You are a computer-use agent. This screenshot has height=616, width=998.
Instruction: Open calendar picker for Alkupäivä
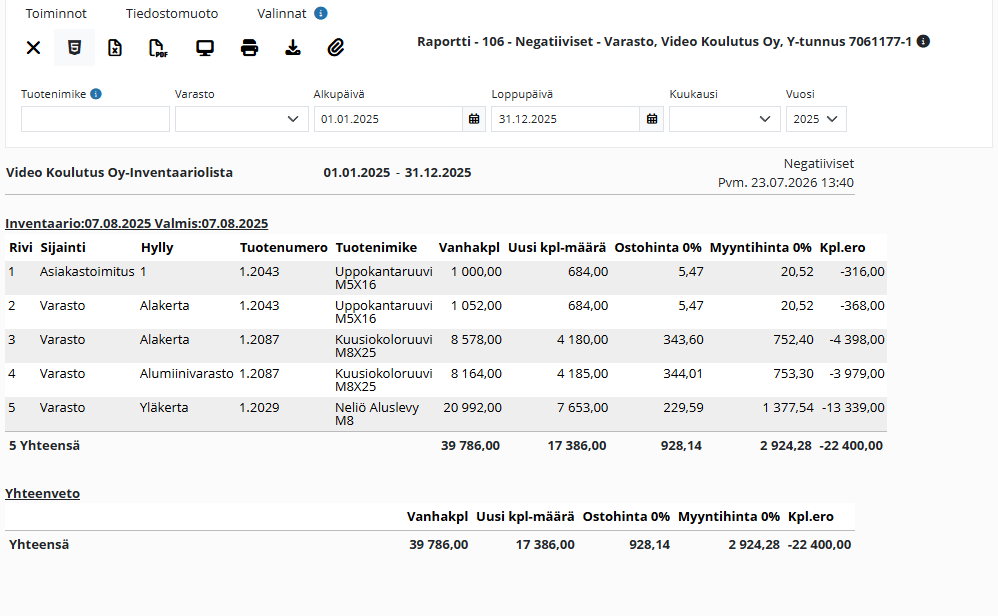(474, 119)
